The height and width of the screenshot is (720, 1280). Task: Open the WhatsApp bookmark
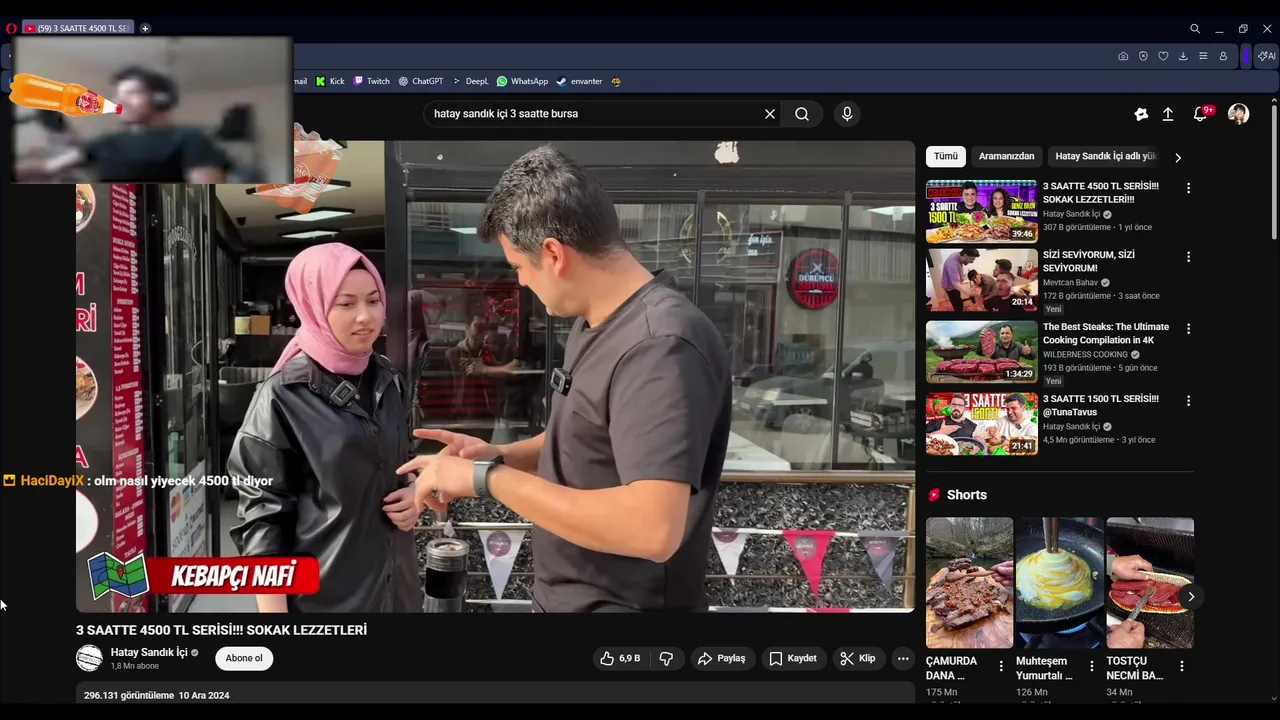pos(522,82)
